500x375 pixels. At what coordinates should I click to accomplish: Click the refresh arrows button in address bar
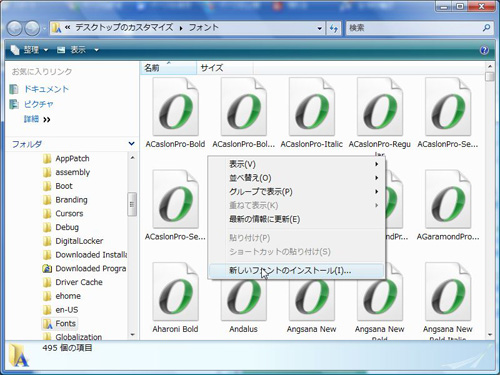click(333, 28)
